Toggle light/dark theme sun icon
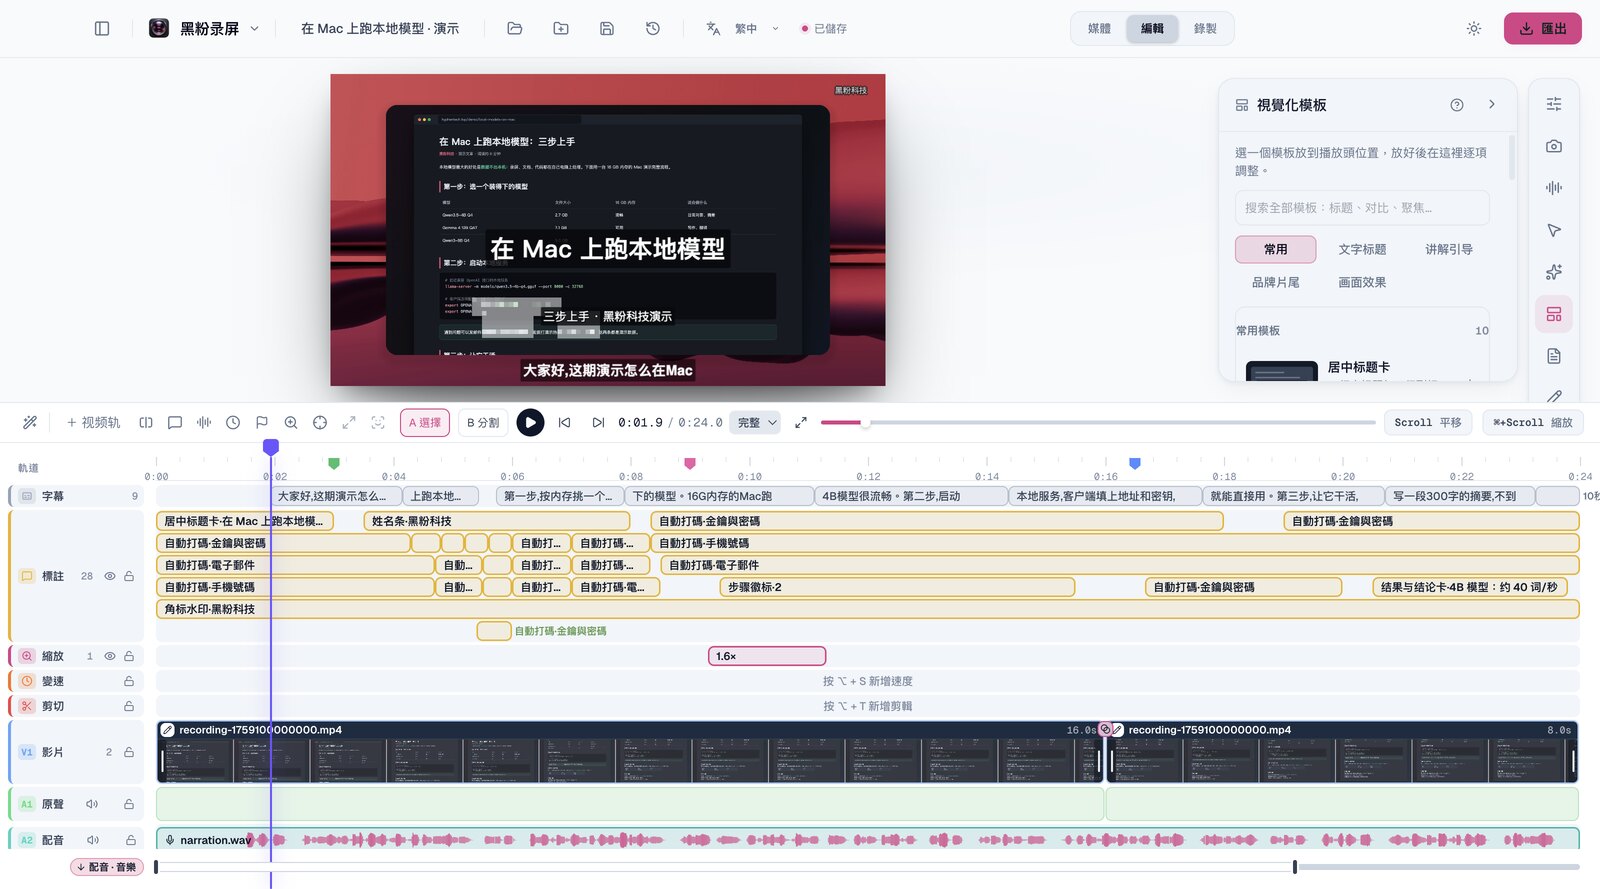The height and width of the screenshot is (889, 1600). point(1474,29)
